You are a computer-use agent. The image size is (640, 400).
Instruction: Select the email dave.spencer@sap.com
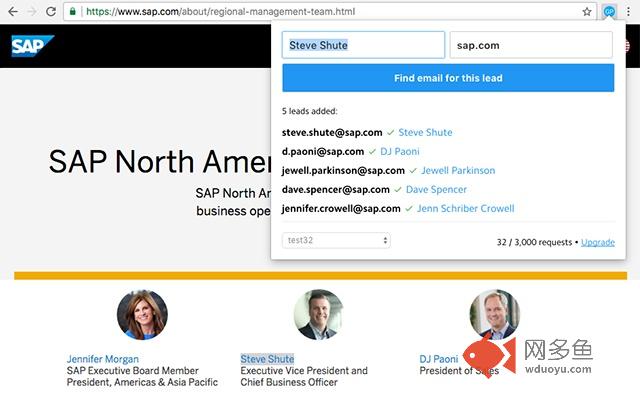336,189
